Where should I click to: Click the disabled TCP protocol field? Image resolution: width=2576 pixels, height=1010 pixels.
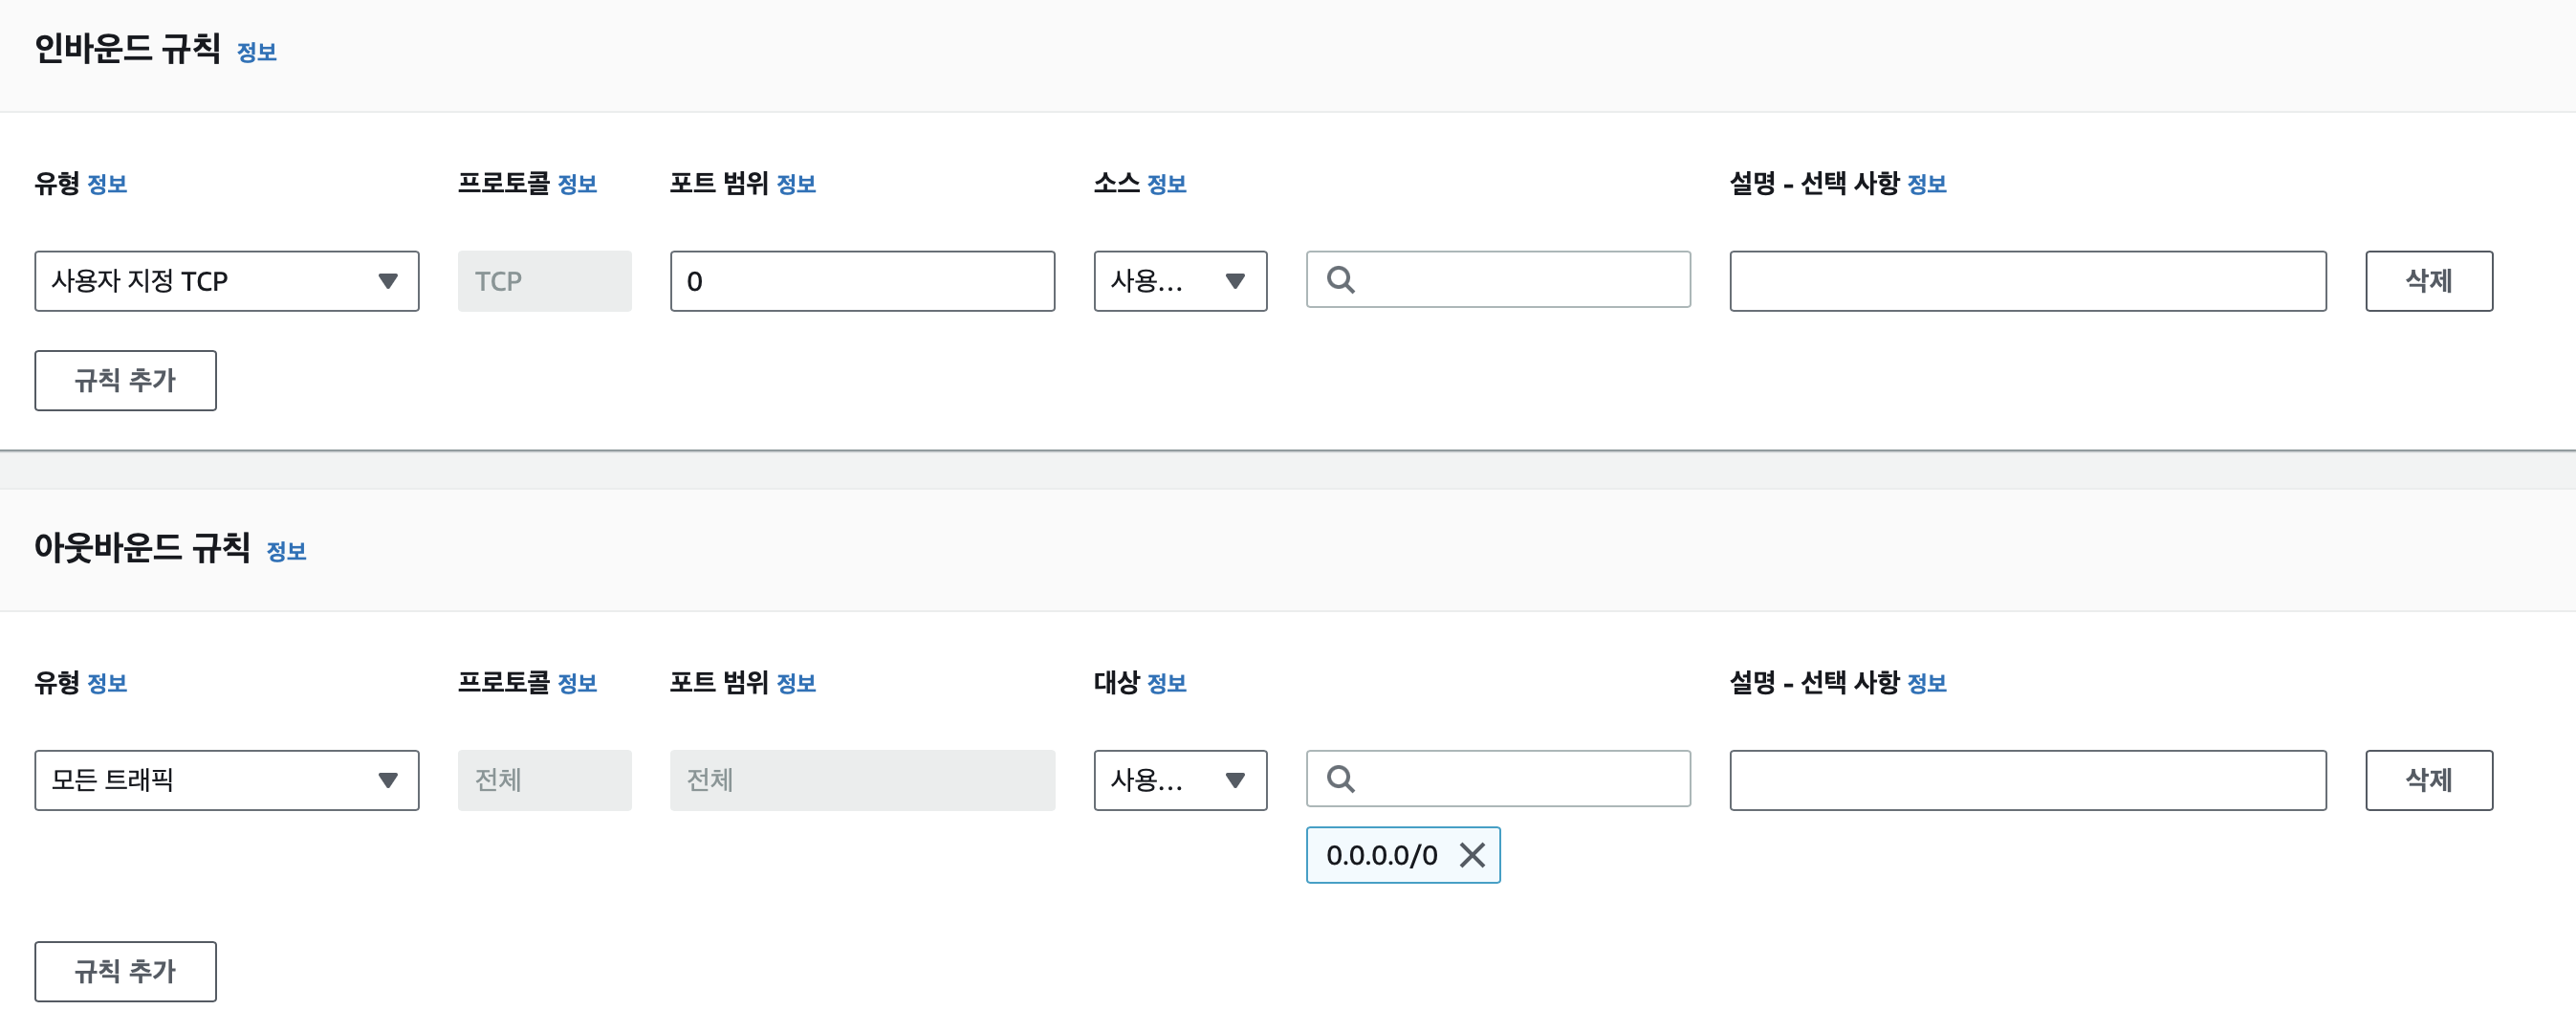click(544, 281)
